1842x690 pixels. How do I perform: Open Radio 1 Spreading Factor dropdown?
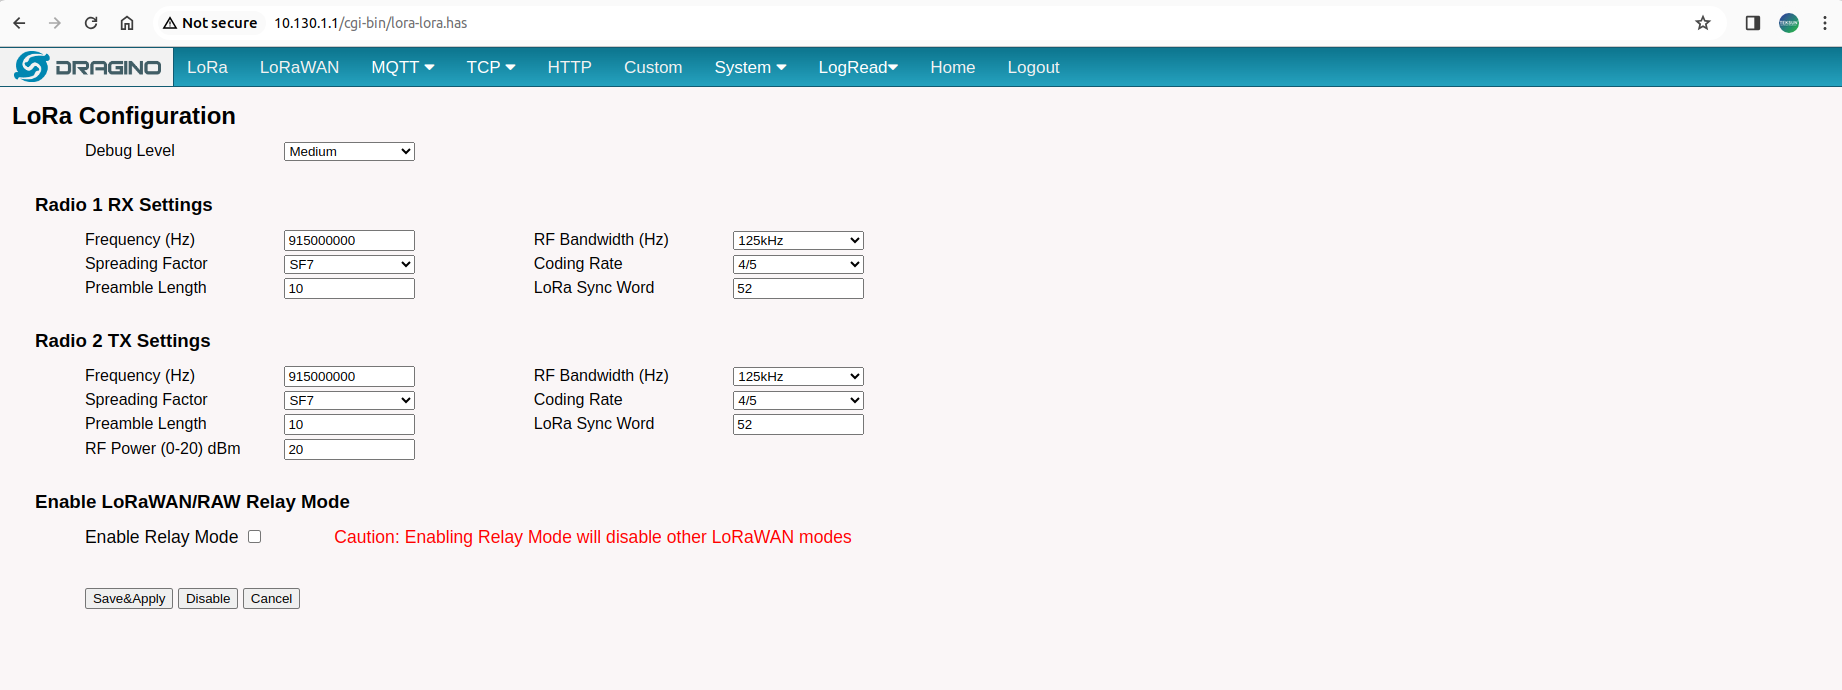pyautogui.click(x=349, y=265)
